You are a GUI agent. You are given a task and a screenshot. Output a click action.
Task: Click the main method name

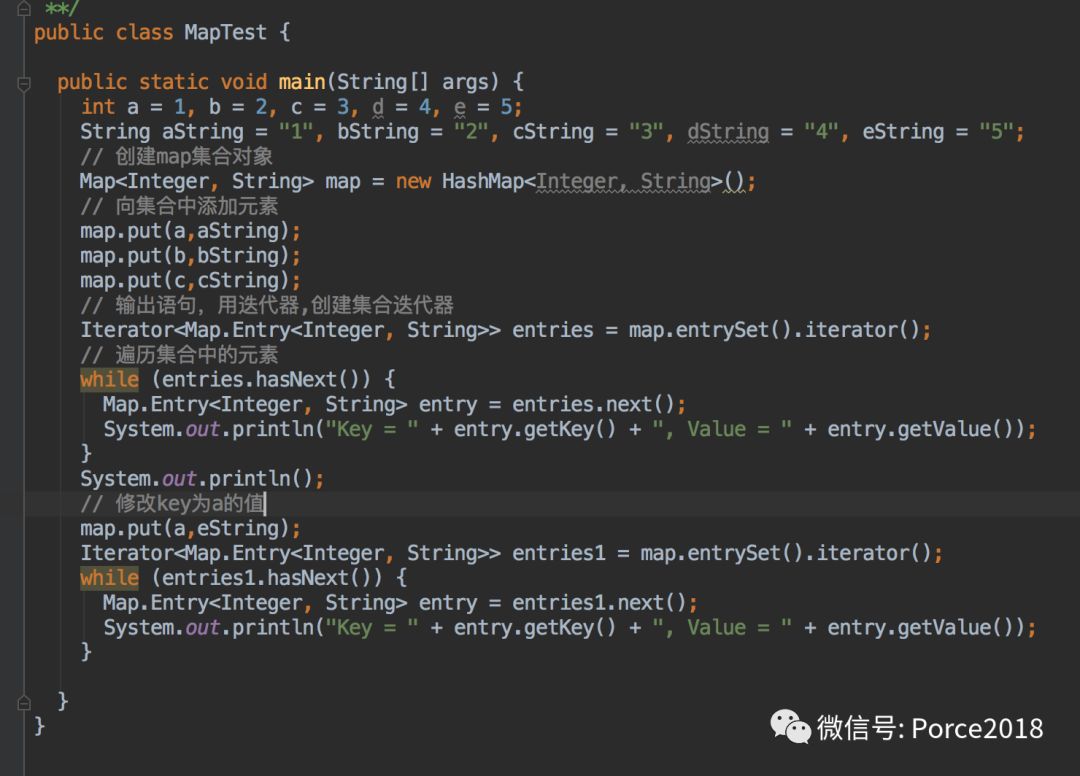[x=302, y=82]
